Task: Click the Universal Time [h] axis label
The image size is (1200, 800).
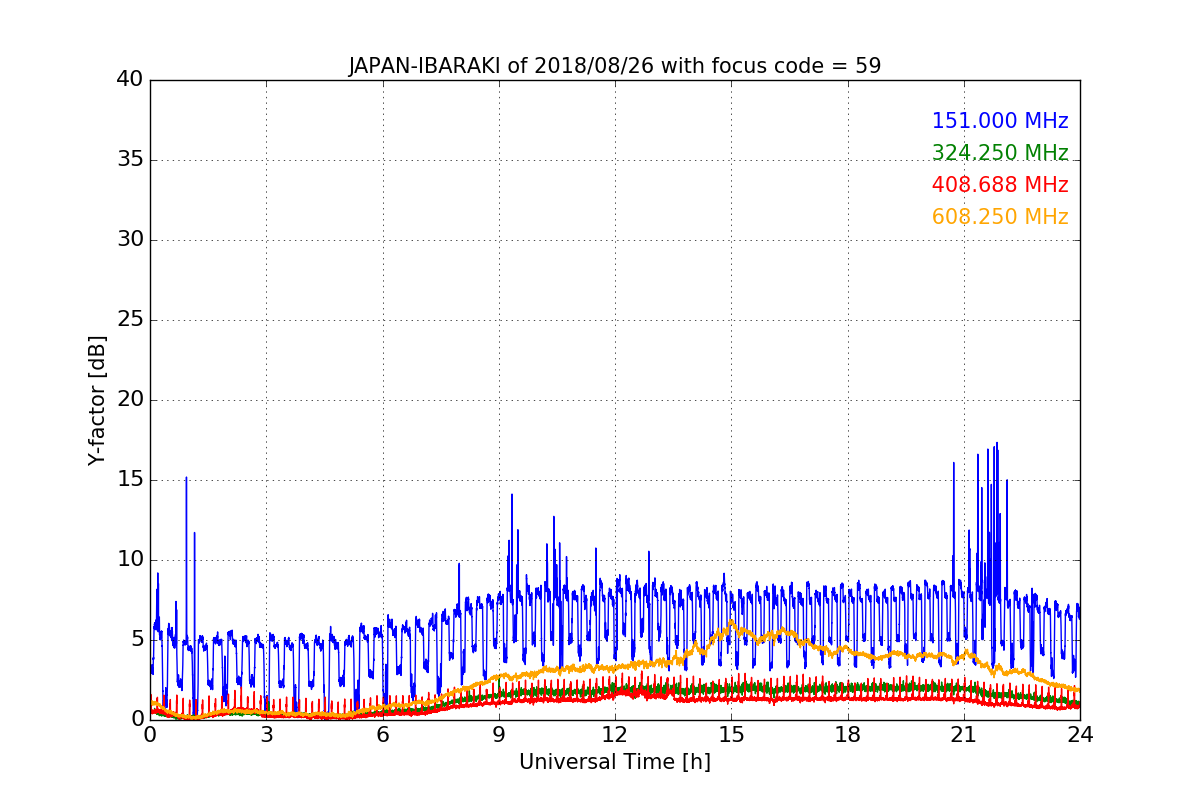Action: click(615, 762)
